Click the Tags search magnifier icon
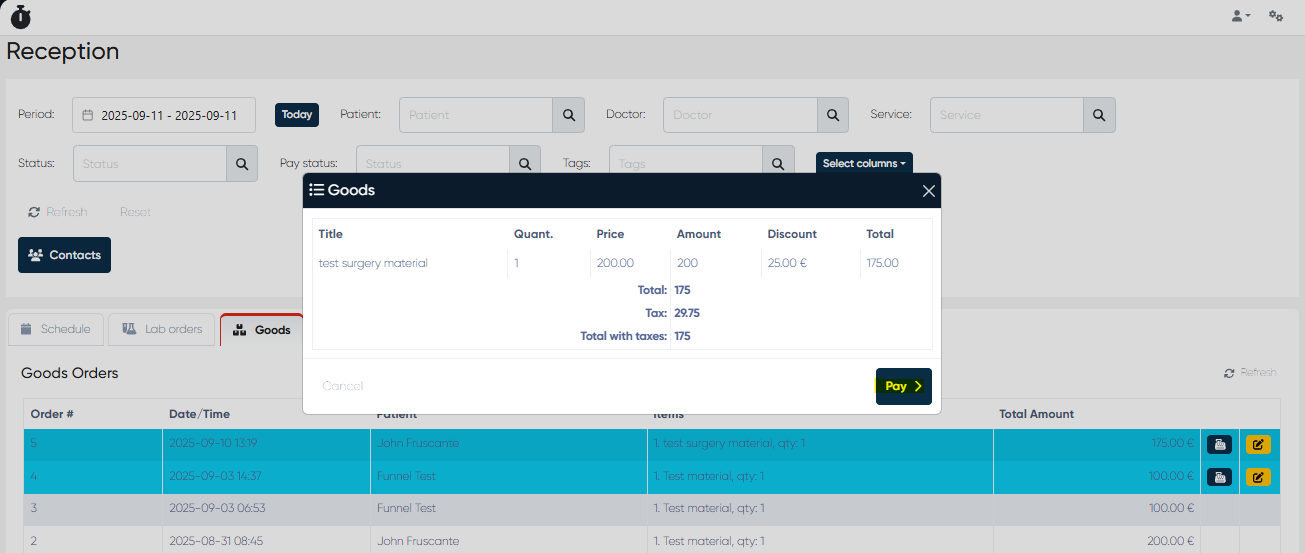Viewport: 1305px width, 553px height. click(x=778, y=163)
